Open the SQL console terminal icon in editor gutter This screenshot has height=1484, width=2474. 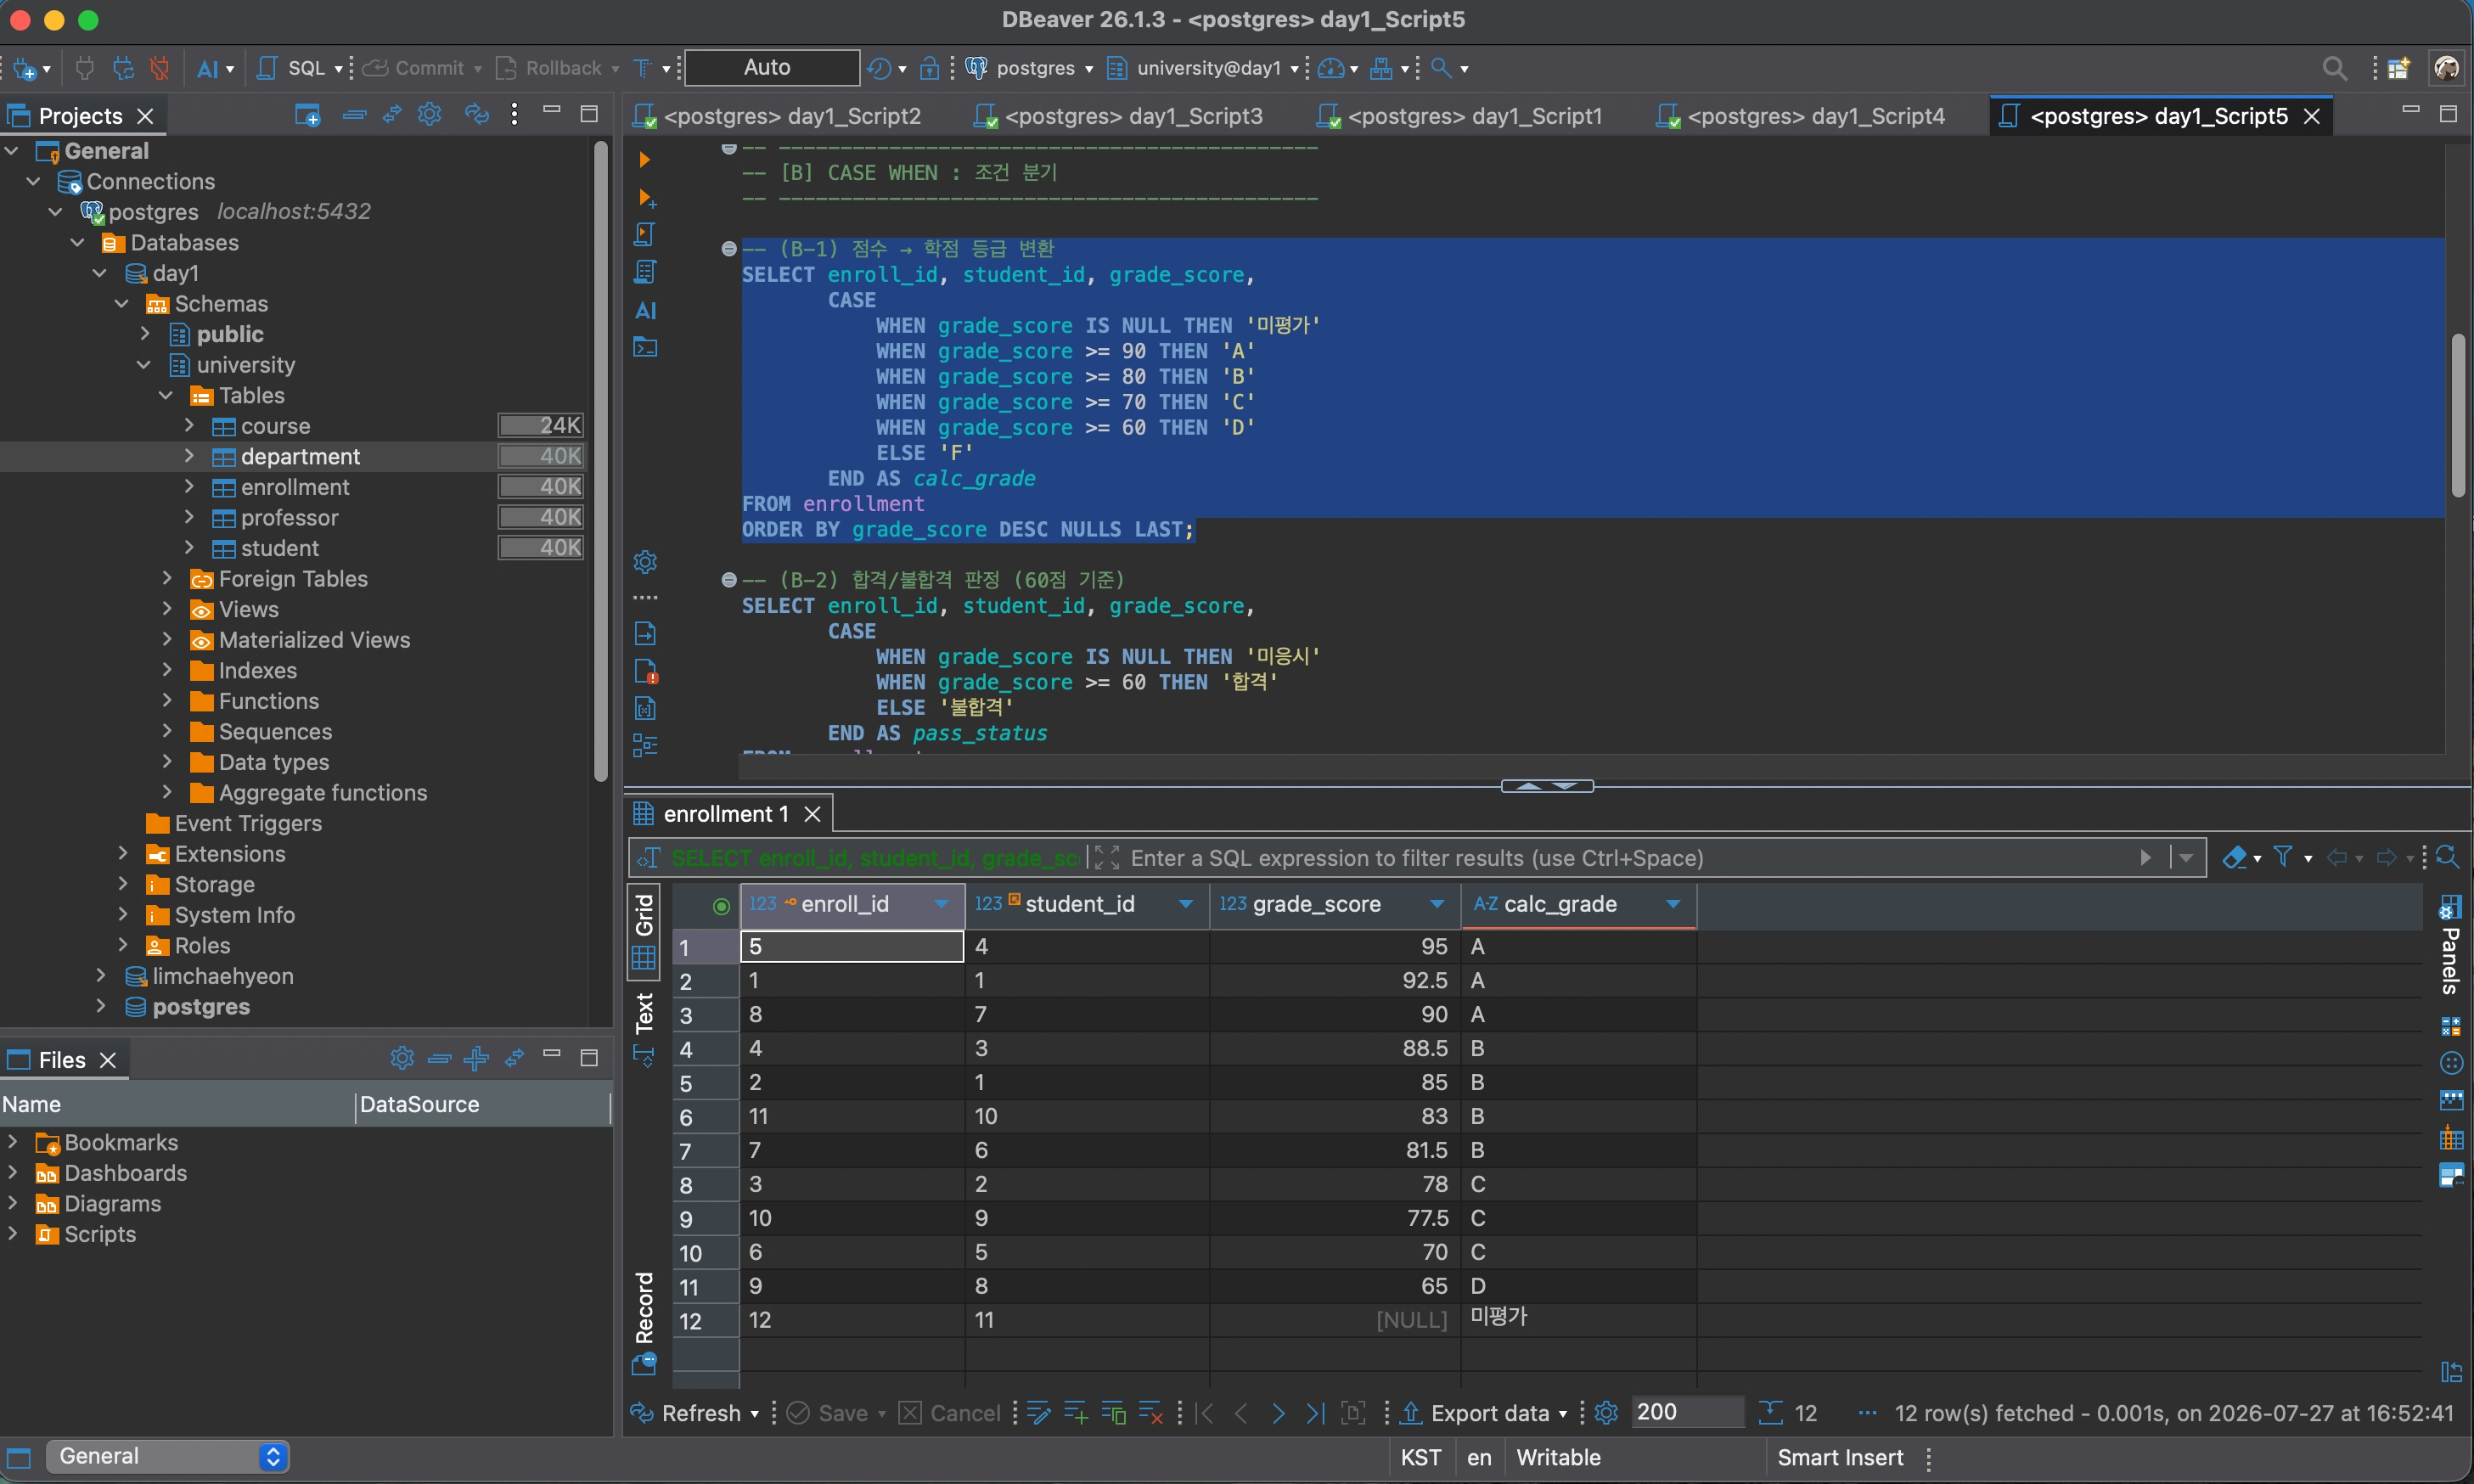pyautogui.click(x=645, y=348)
